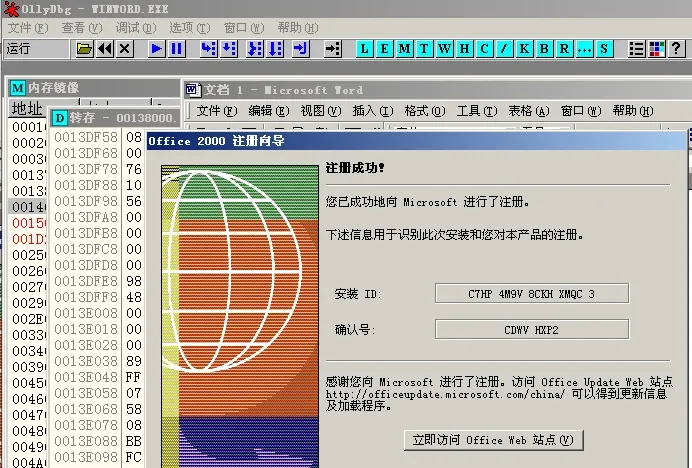Open Source window with S button
This screenshot has width=692, height=468.
tap(604, 49)
